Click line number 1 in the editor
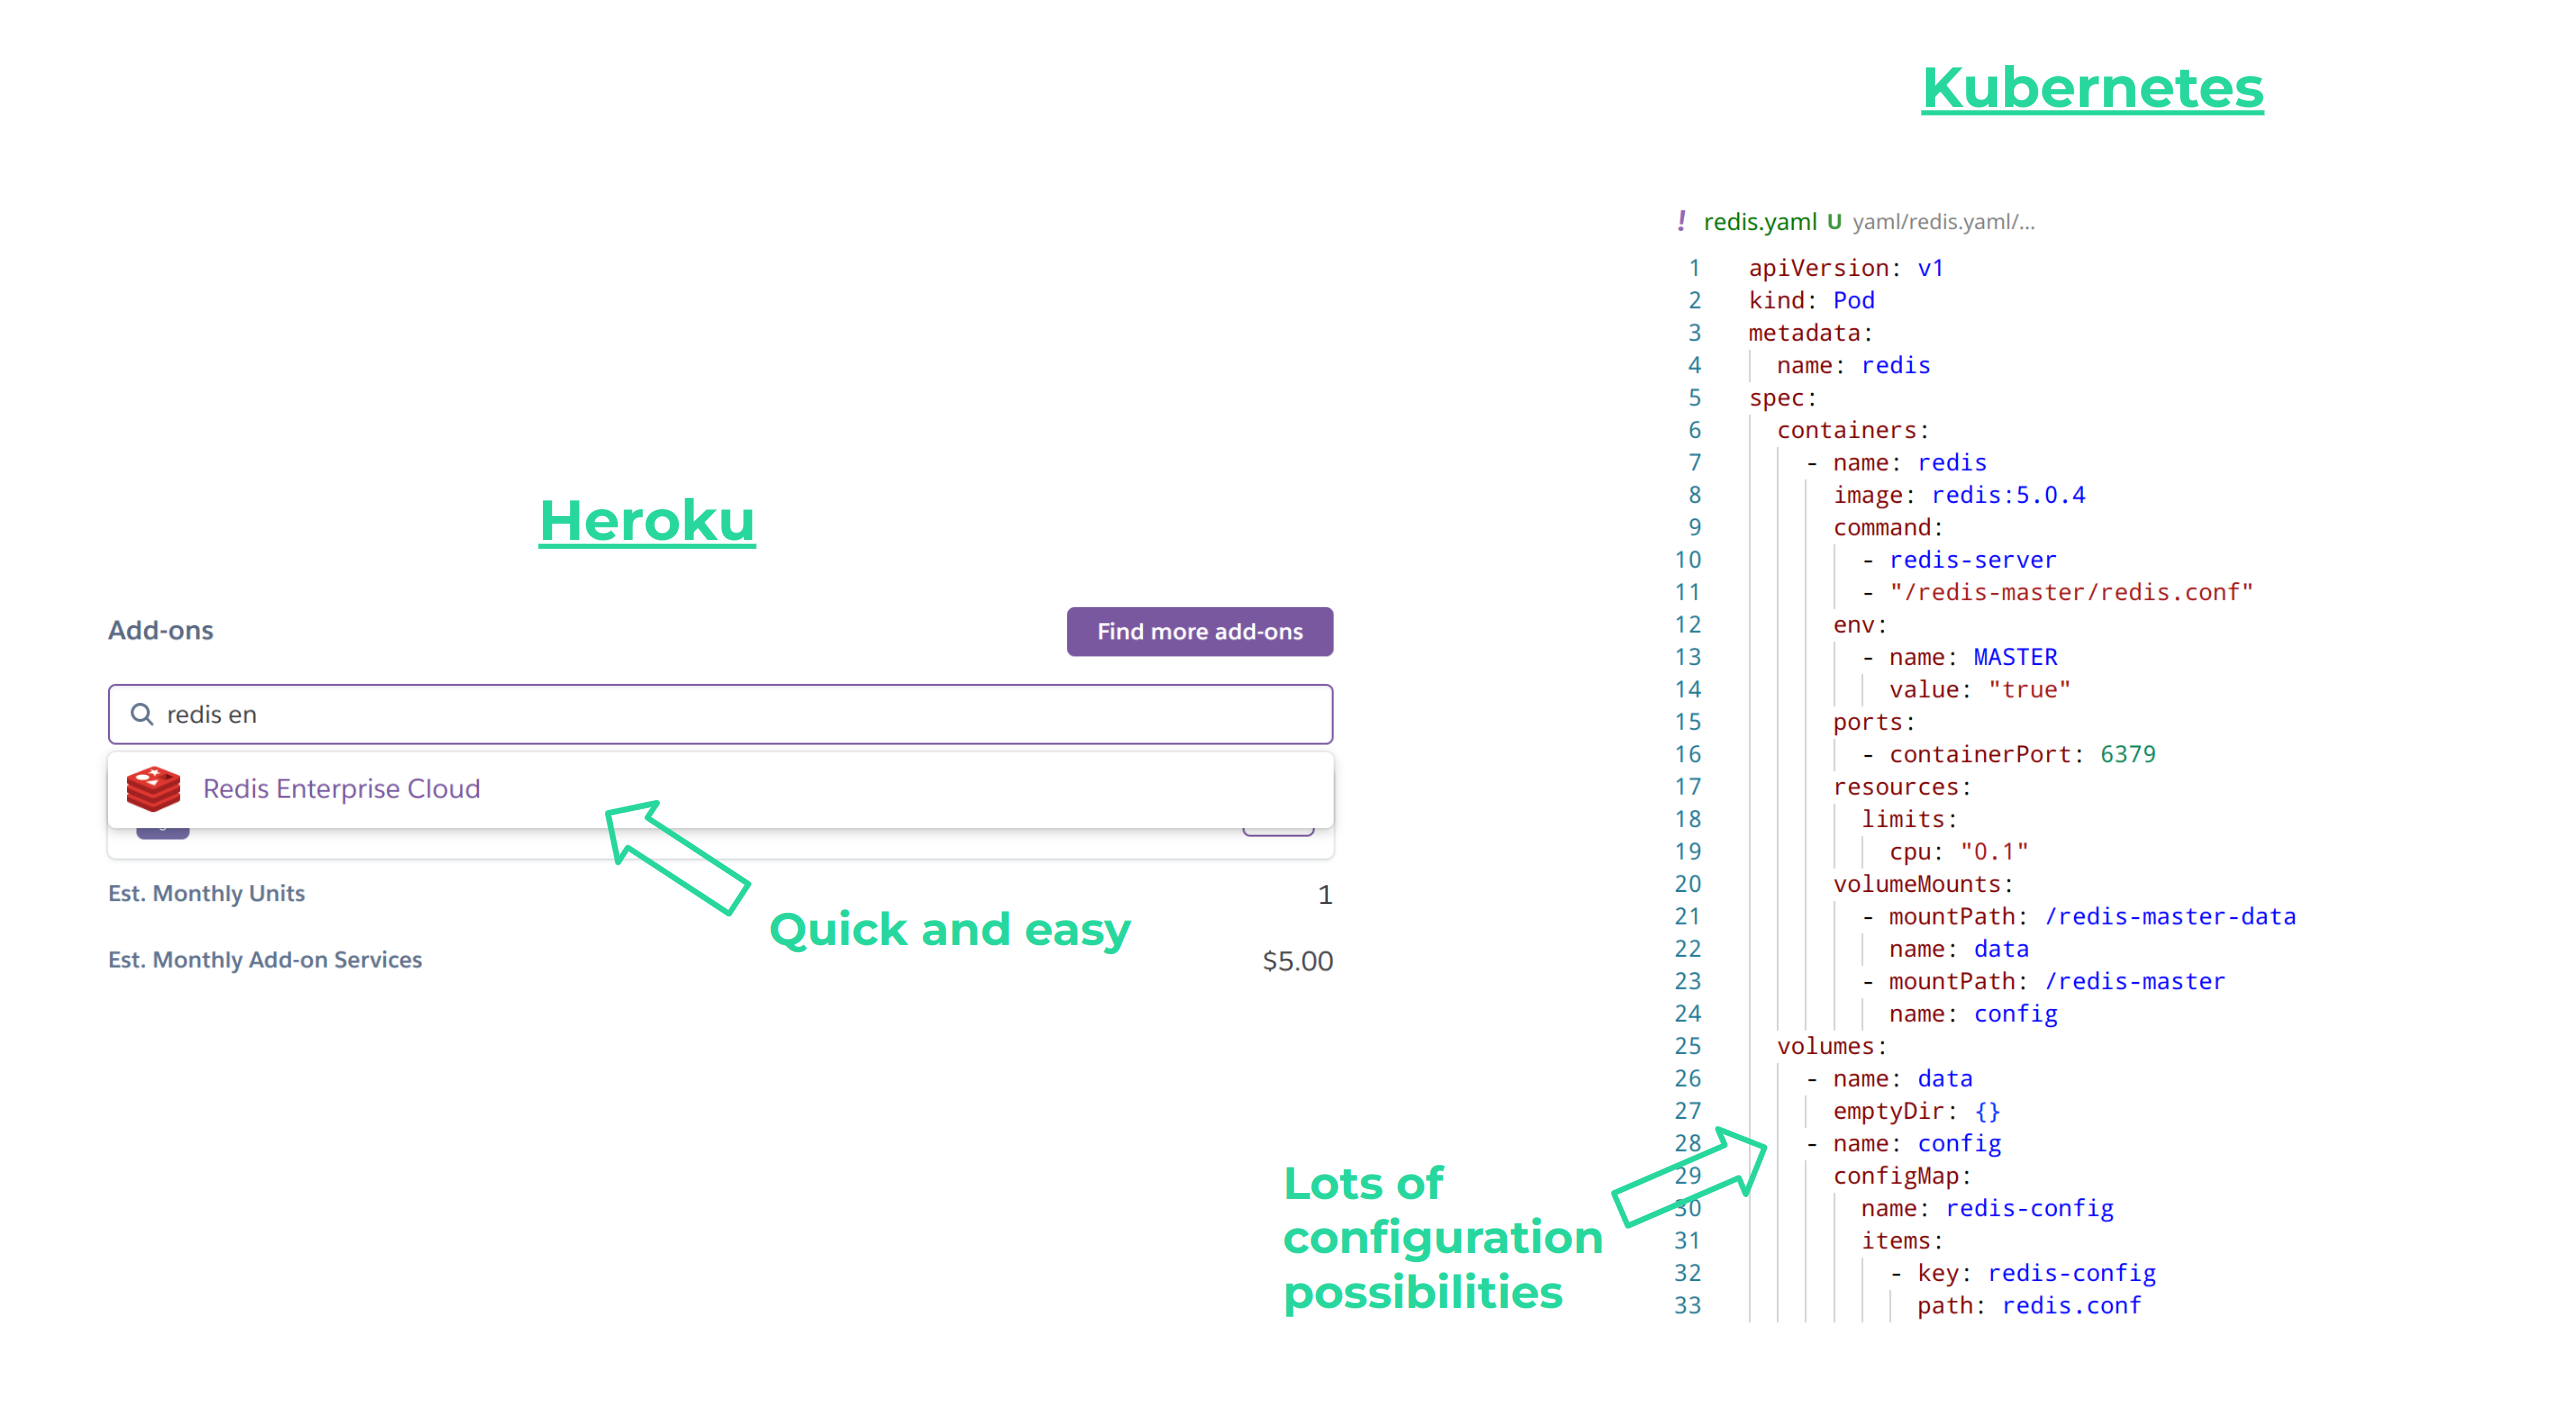The image size is (2570, 1422). click(1694, 268)
